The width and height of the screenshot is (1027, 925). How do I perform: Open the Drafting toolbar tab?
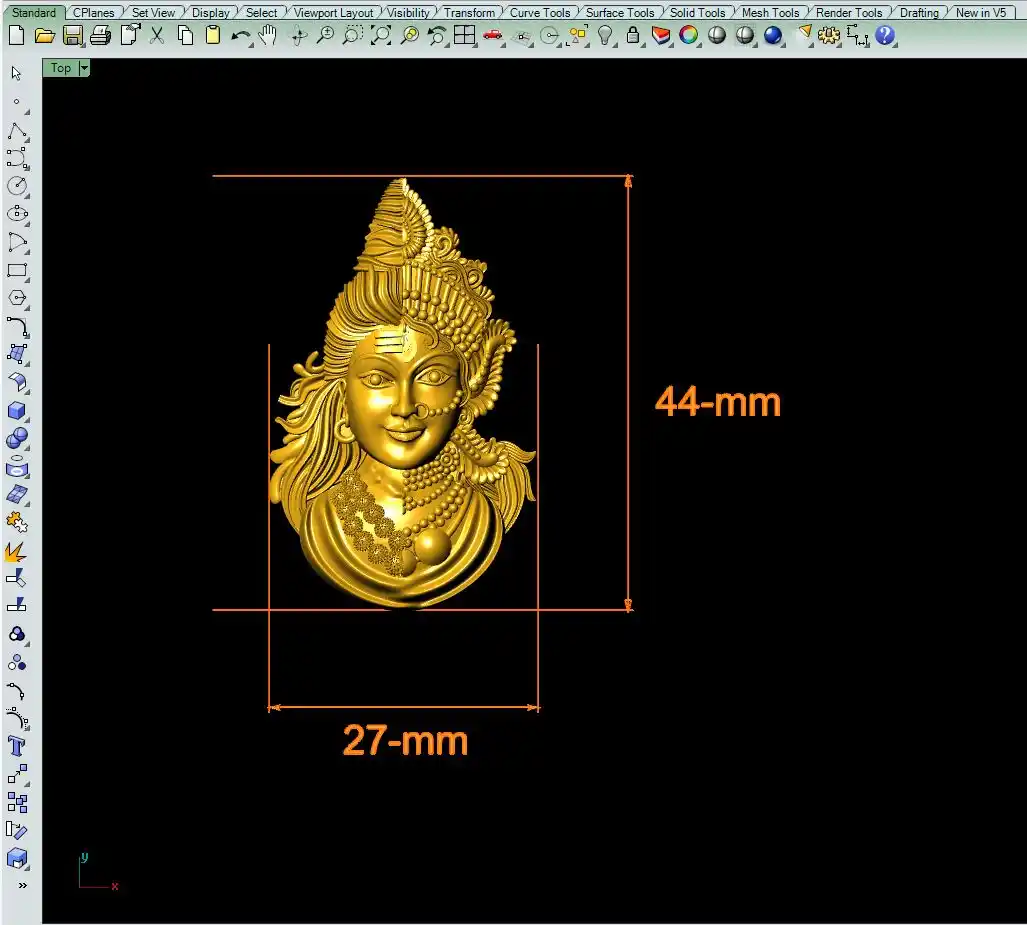[918, 13]
